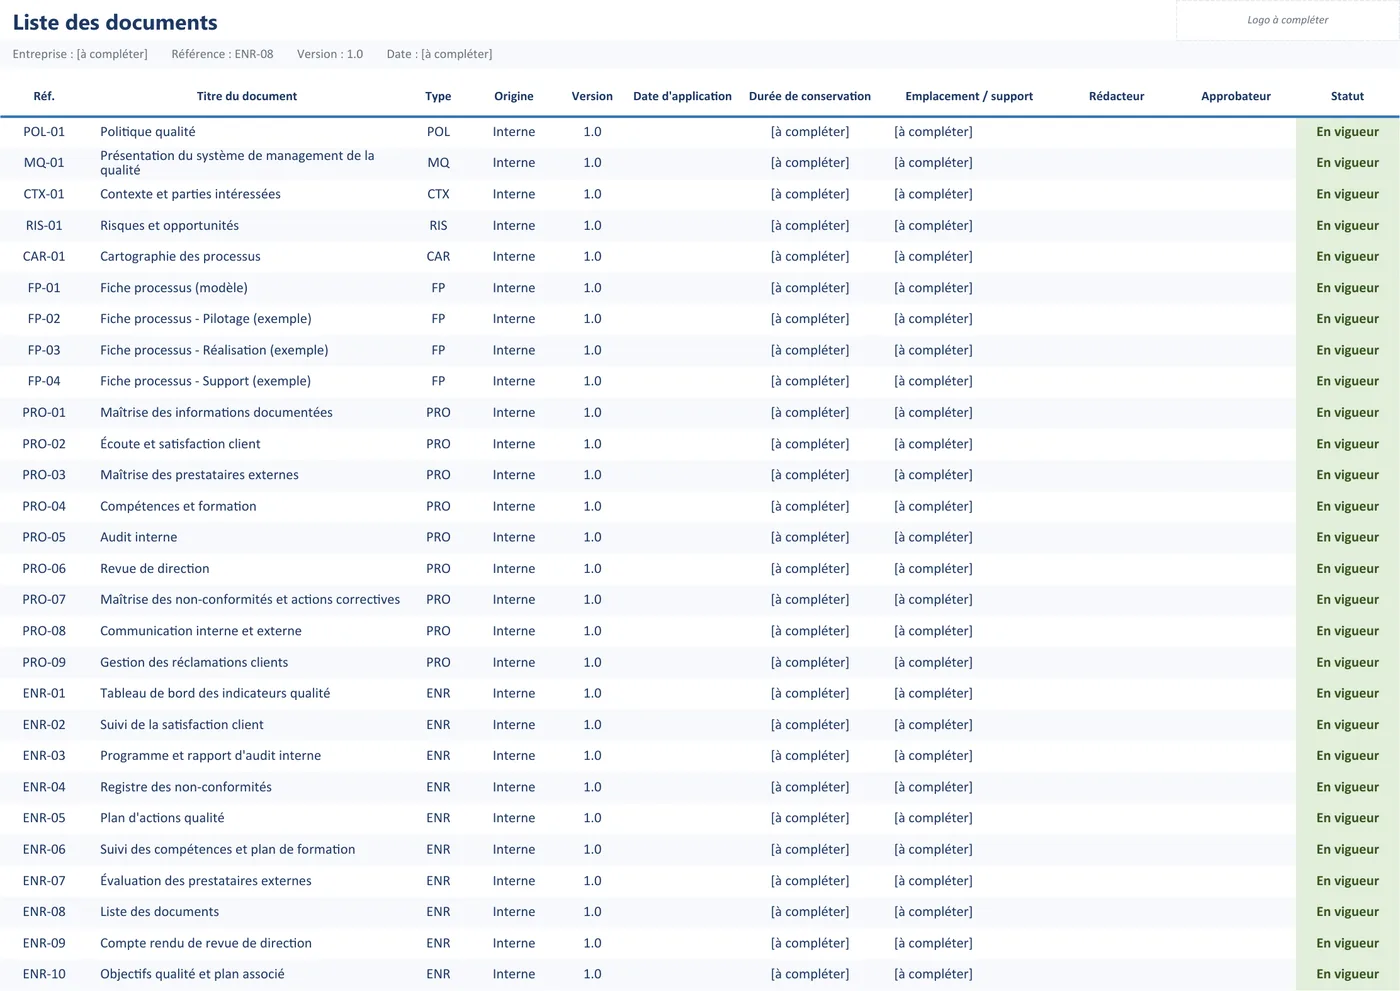Click 'En vigueur' status in POL-01 row
Image resolution: width=1400 pixels, height=991 pixels.
coord(1347,132)
